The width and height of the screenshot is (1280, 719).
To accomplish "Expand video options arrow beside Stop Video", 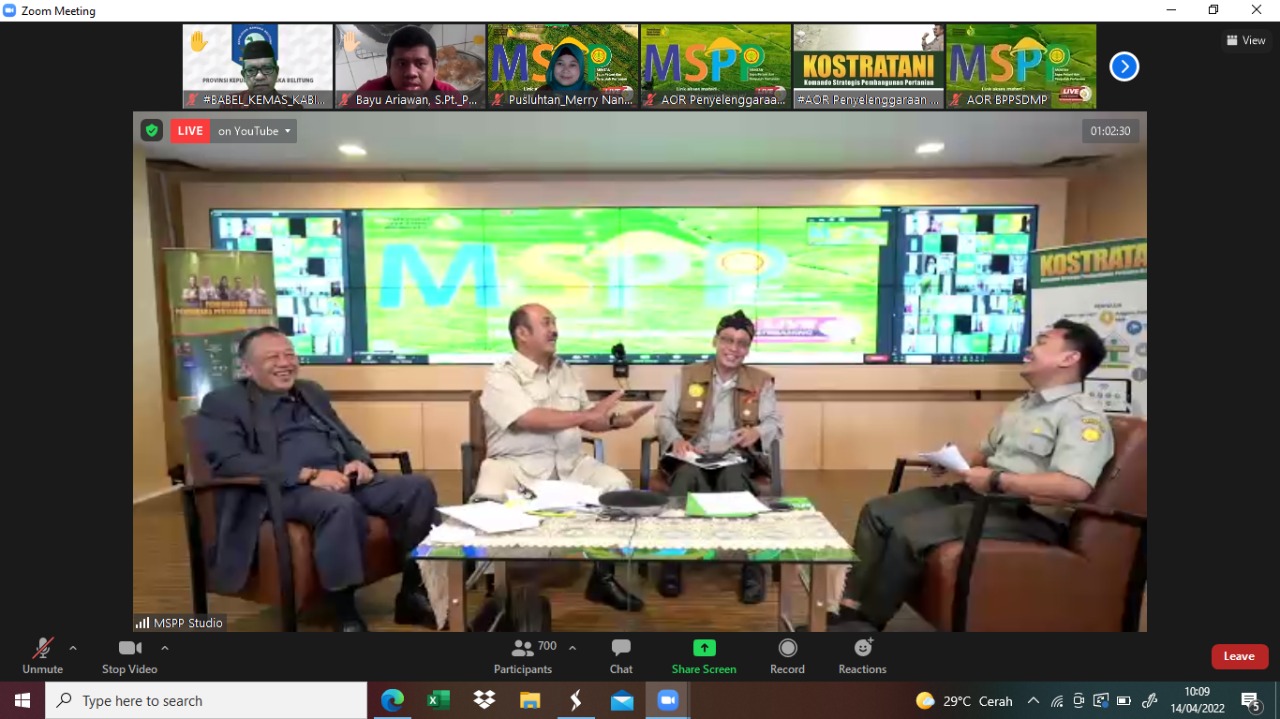I will (x=165, y=648).
